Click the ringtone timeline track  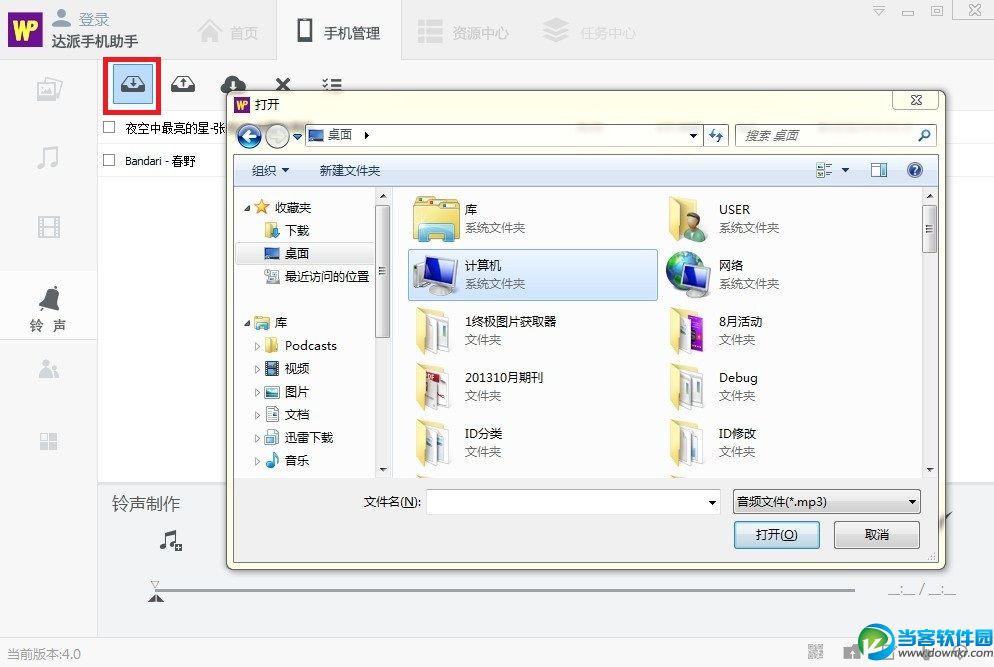(x=504, y=590)
